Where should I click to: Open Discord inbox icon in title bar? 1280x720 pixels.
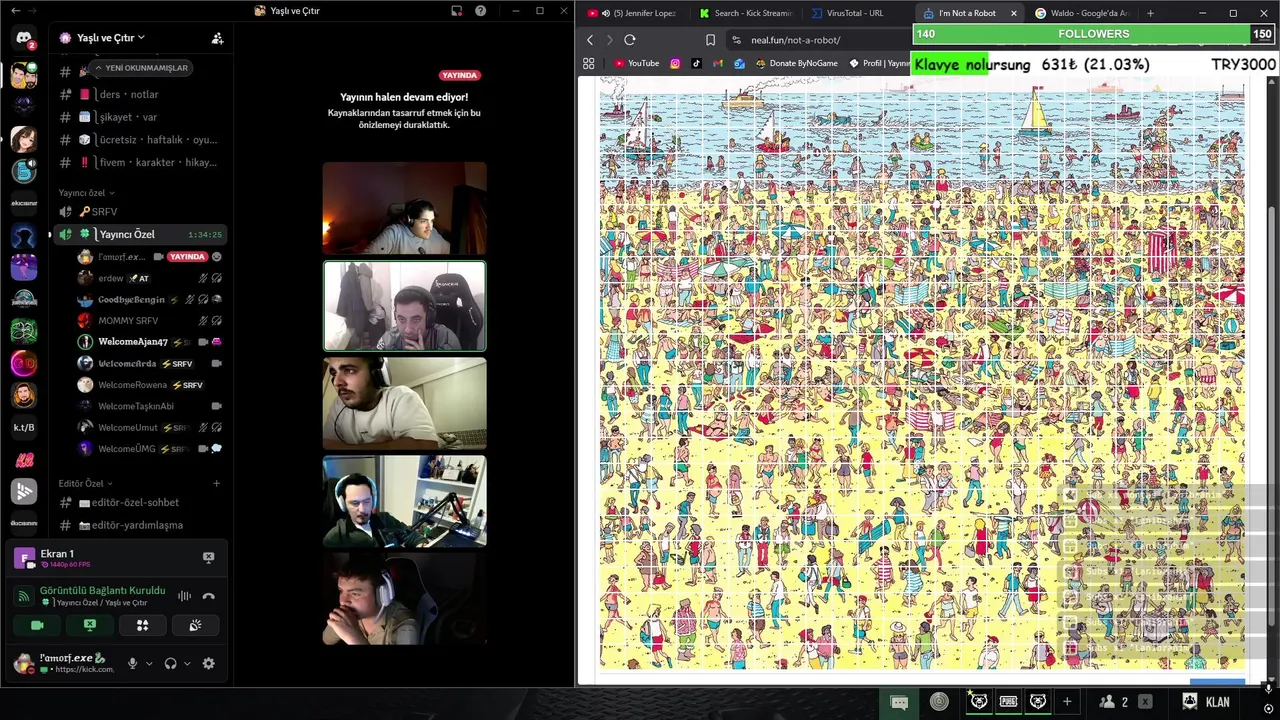pyautogui.click(x=457, y=11)
